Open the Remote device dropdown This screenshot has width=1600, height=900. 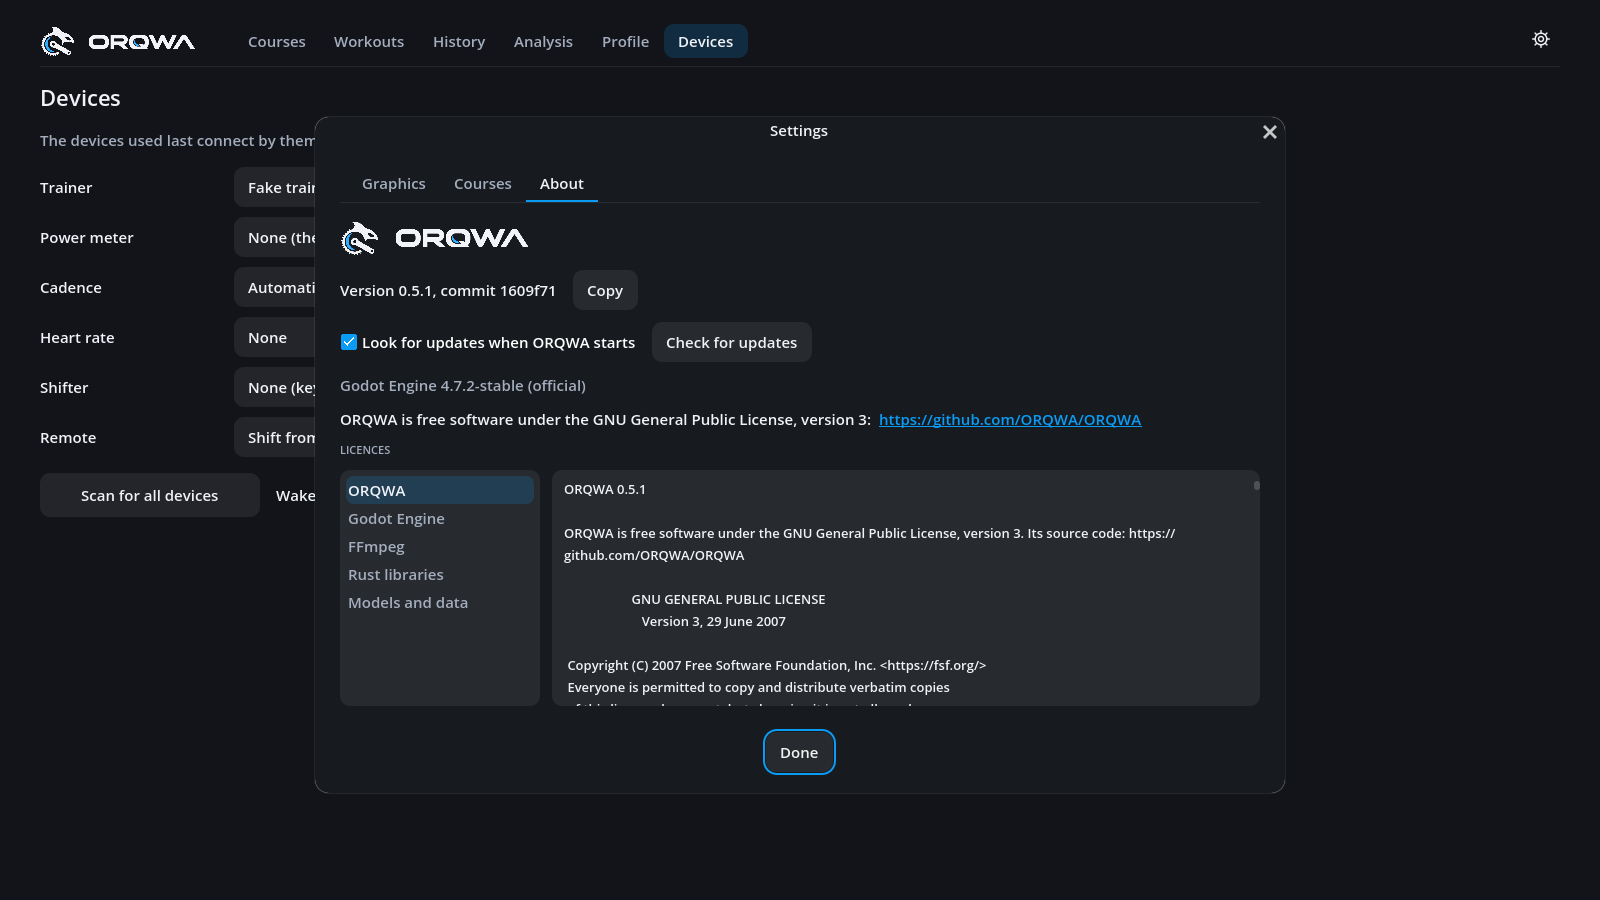click(275, 438)
